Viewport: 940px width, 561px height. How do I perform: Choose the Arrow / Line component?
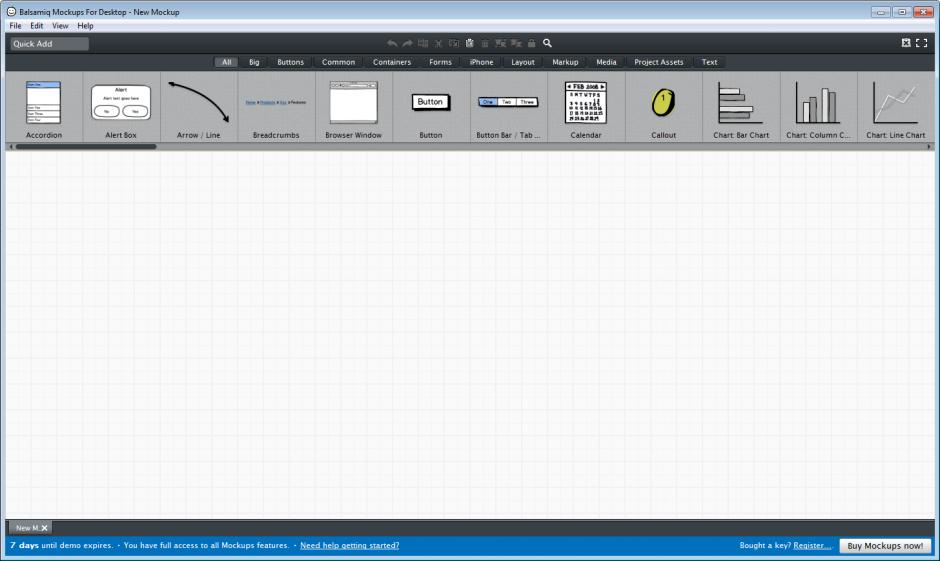click(x=198, y=108)
